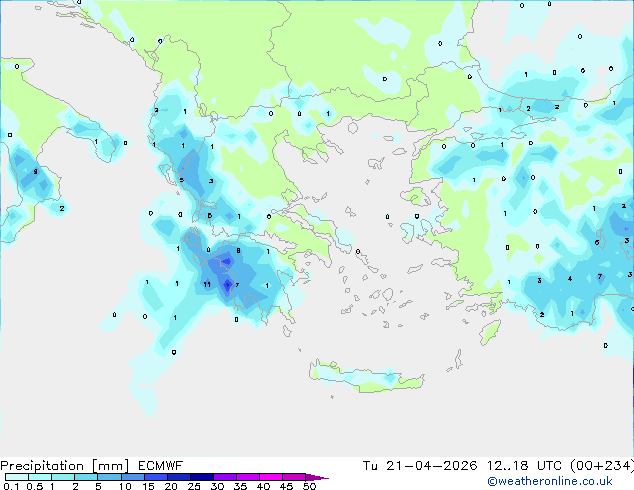The height and width of the screenshot is (490, 634).
Task: Select the 45–50 mm legend color box
Action: coord(294,477)
